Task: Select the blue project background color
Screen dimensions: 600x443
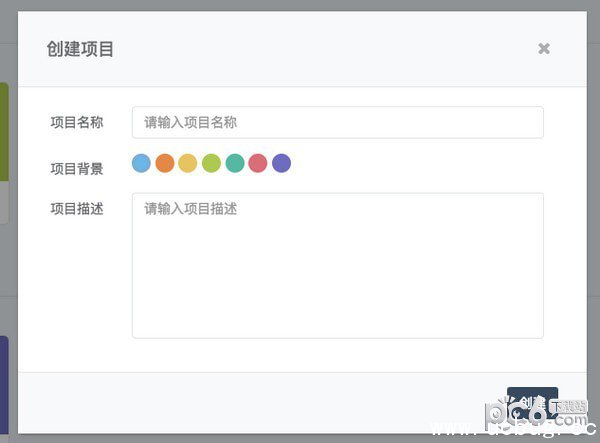Action: (x=141, y=163)
